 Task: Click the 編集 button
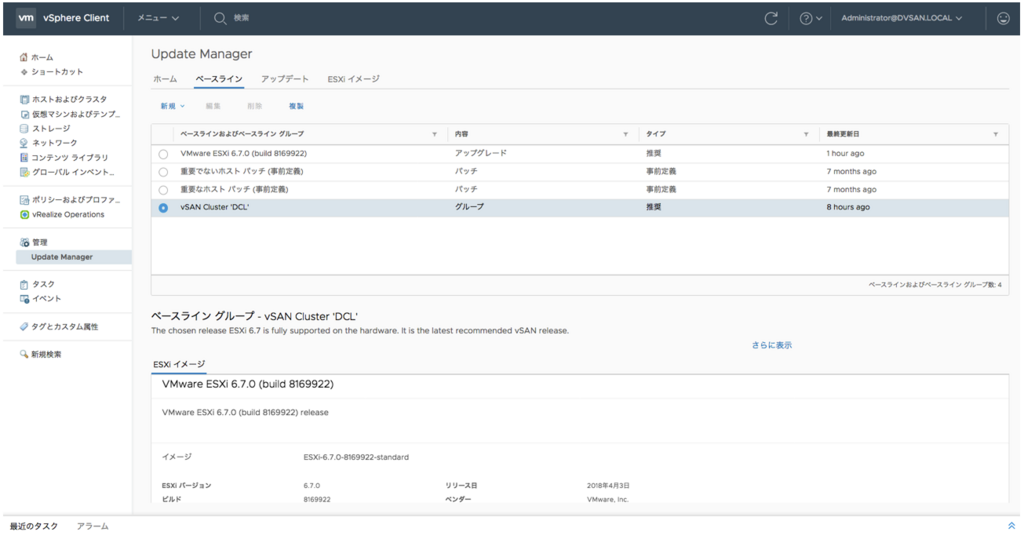click(x=213, y=106)
